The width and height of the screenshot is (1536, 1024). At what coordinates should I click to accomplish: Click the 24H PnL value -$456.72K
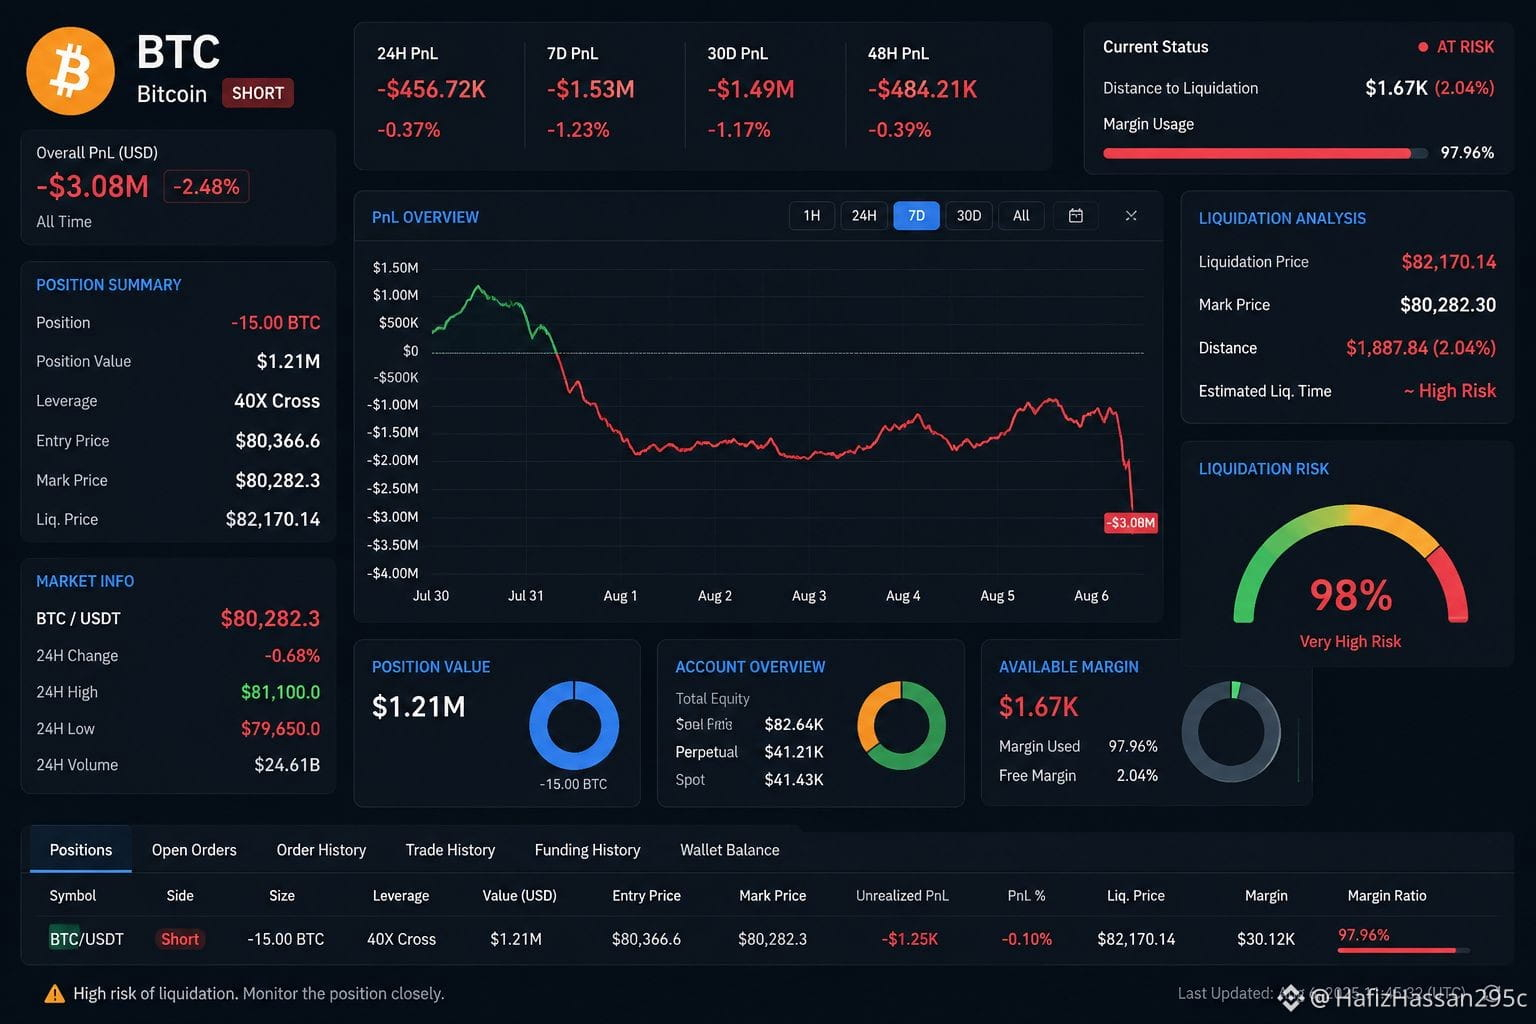(431, 90)
